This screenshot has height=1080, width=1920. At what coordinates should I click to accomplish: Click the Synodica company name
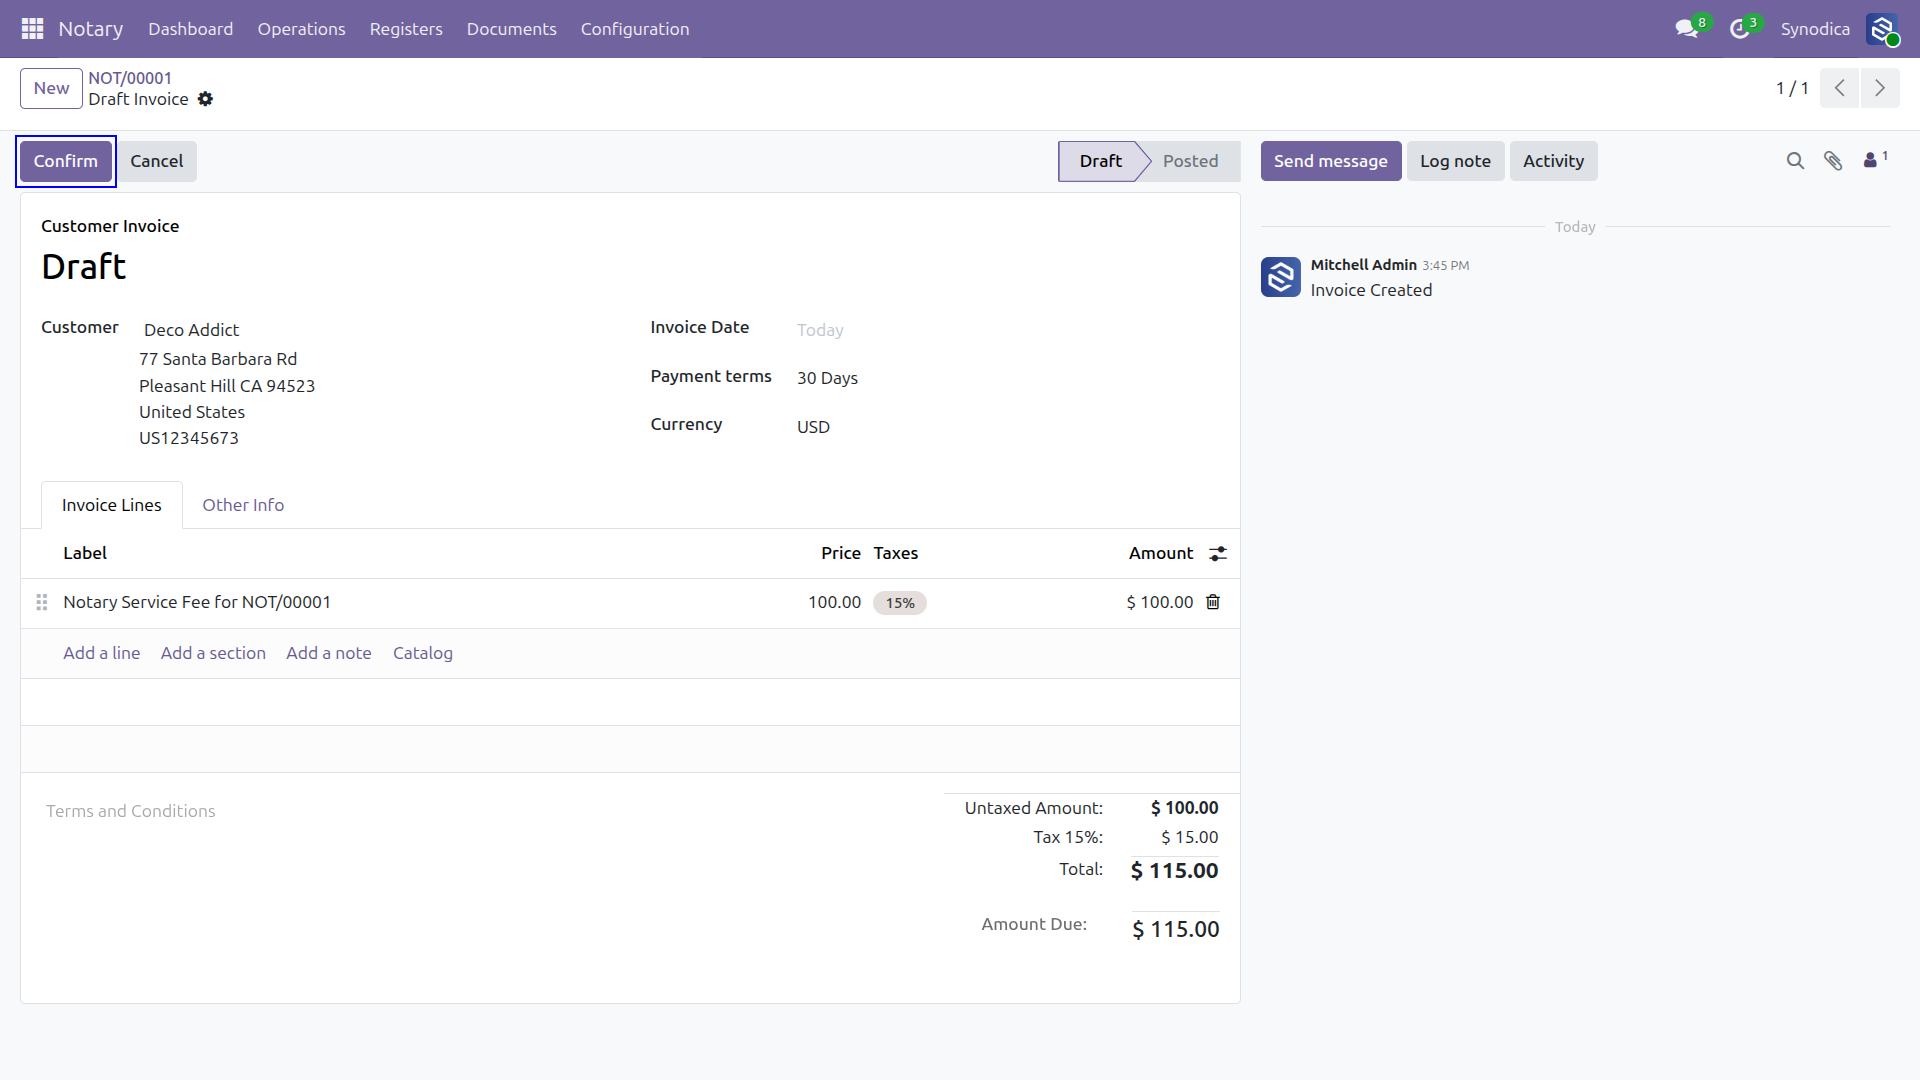coord(1815,29)
